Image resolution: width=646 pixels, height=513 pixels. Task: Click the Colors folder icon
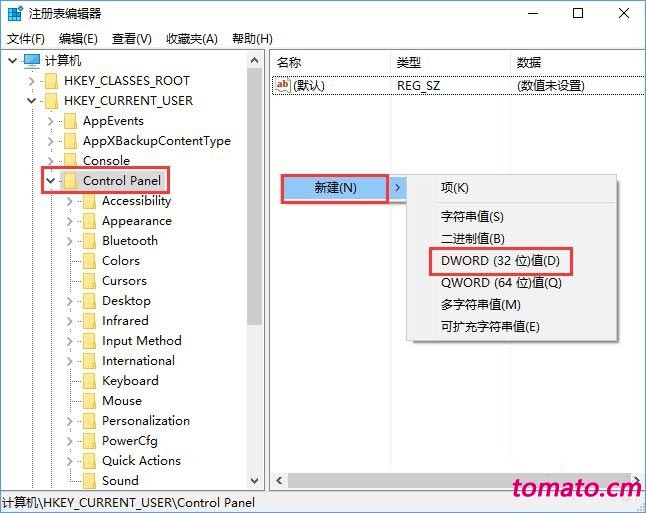[89, 261]
